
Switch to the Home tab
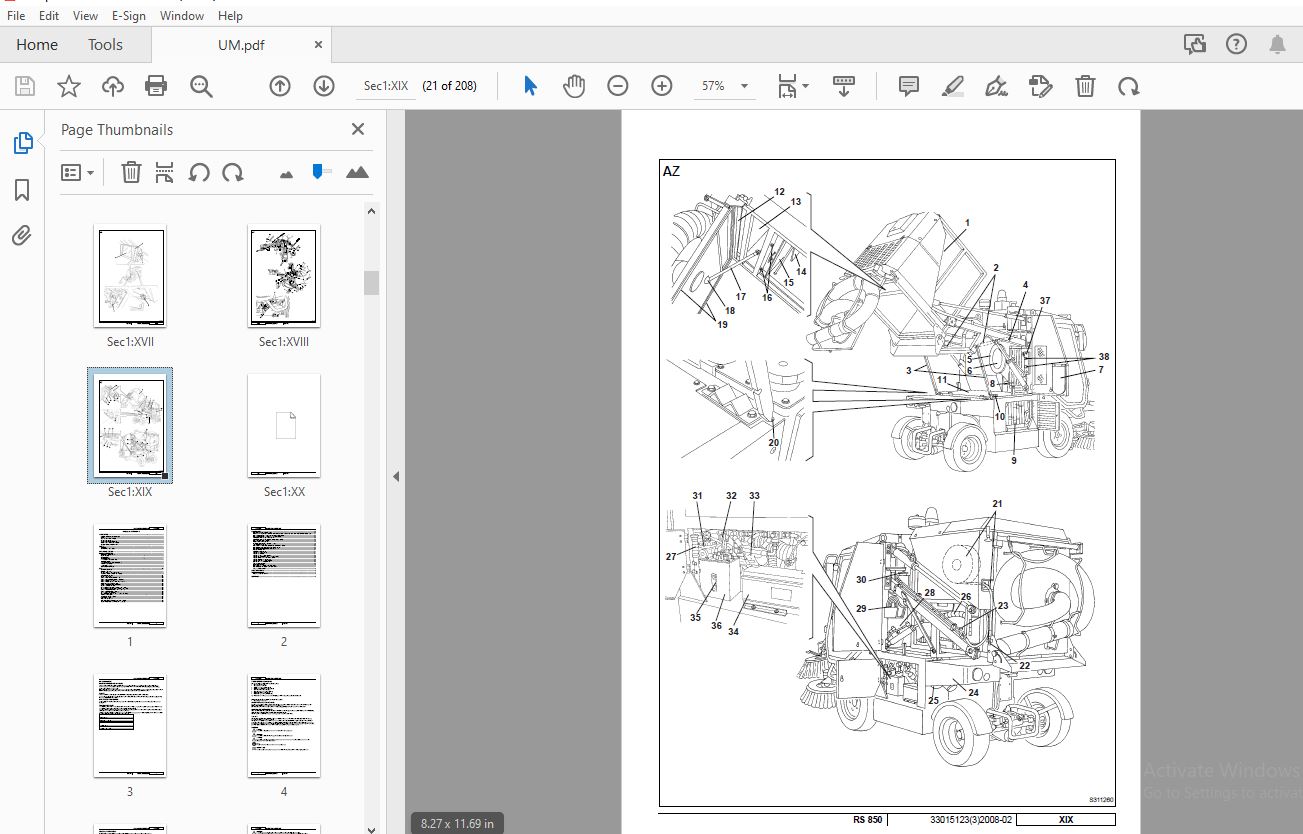click(x=37, y=44)
